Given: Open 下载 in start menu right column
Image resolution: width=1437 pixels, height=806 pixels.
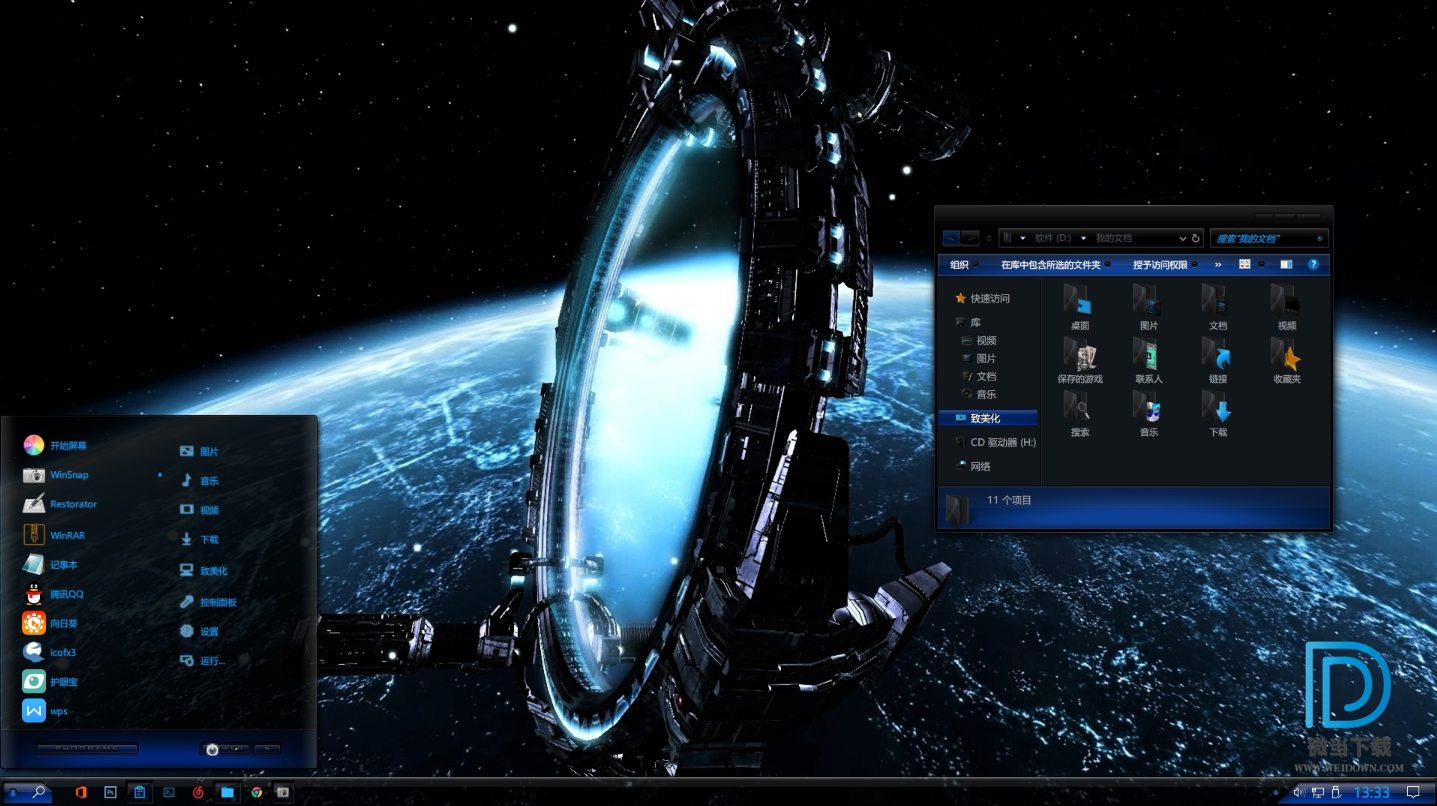Looking at the screenshot, I should click(199, 539).
